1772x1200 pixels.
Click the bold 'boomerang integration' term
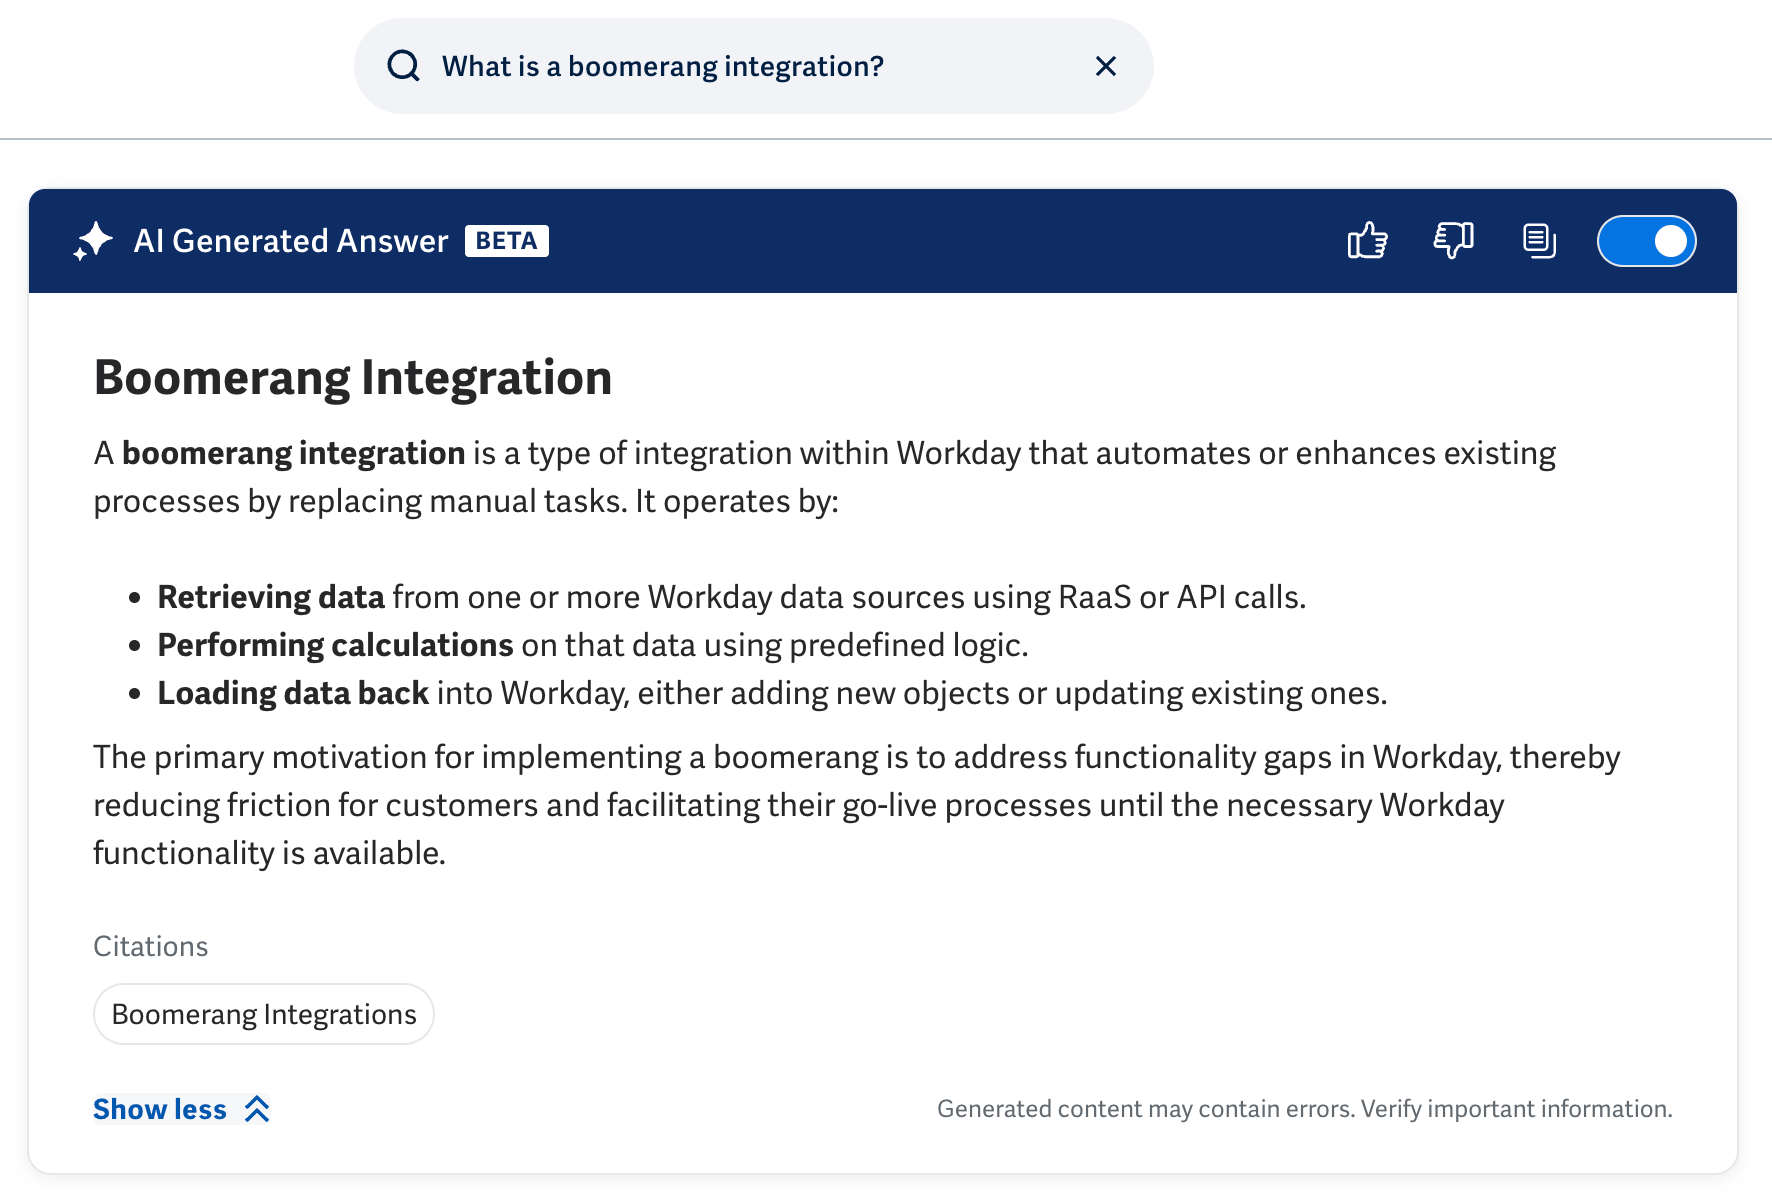tap(293, 453)
